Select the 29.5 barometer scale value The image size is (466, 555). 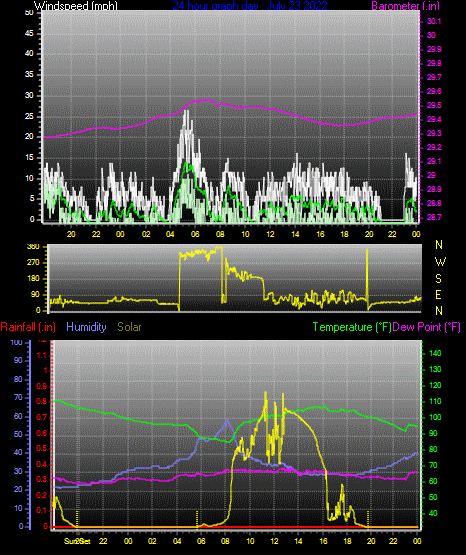coord(434,105)
